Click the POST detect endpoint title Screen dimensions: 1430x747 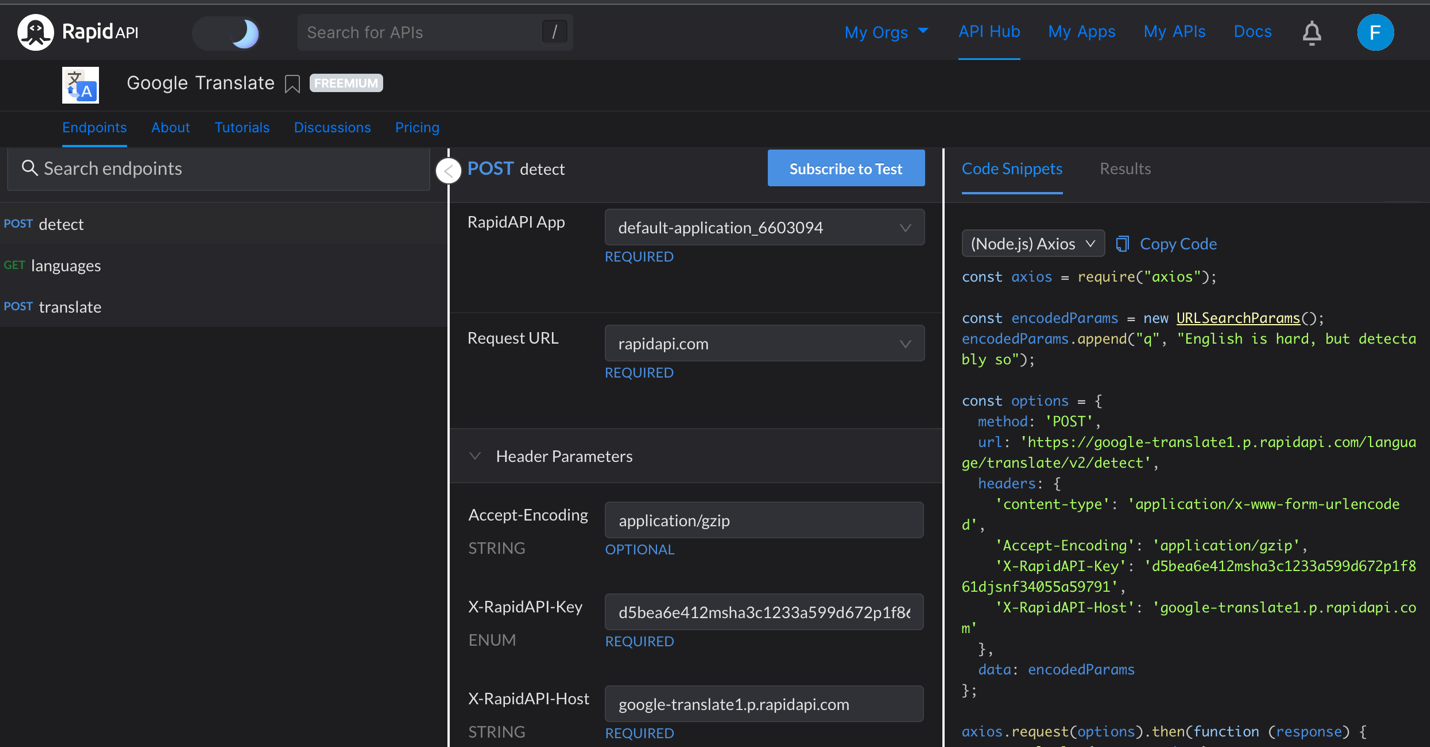click(516, 169)
